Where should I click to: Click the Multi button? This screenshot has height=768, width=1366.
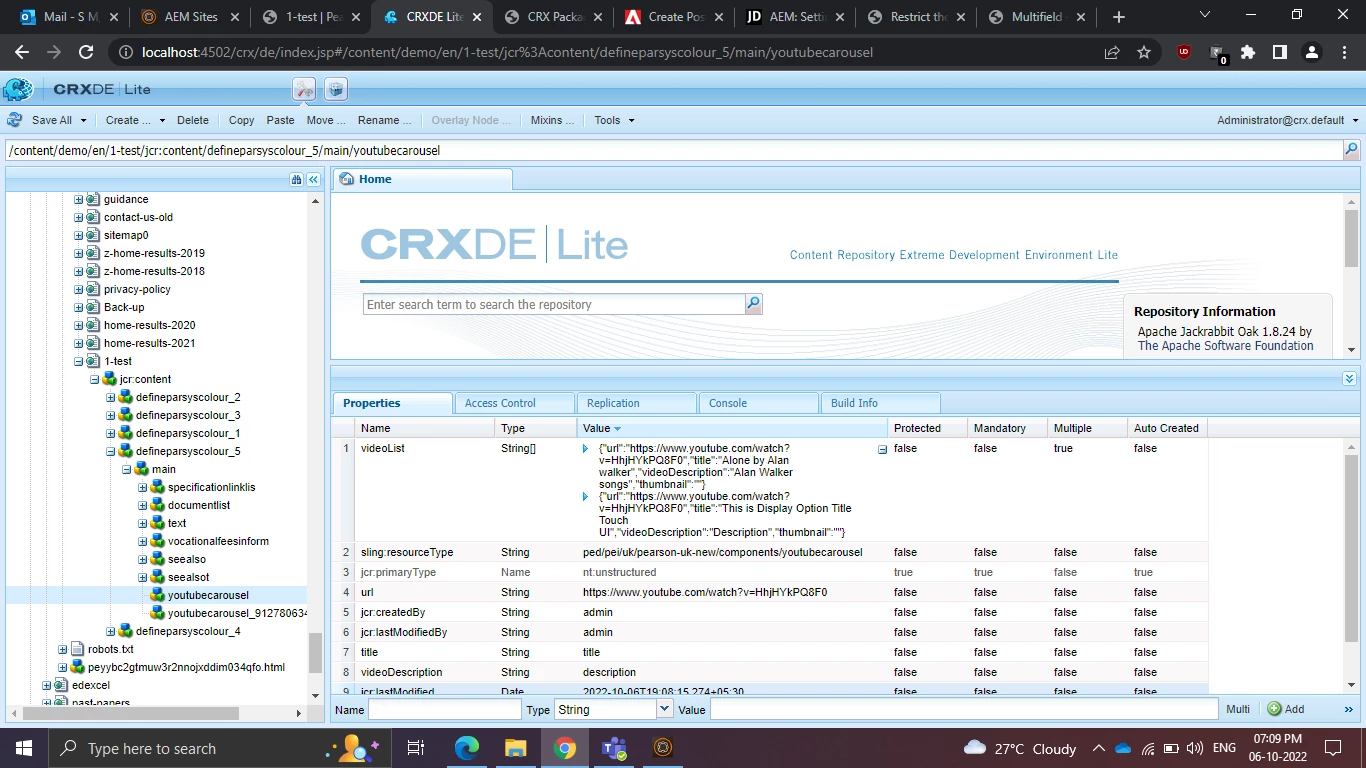click(x=1238, y=709)
